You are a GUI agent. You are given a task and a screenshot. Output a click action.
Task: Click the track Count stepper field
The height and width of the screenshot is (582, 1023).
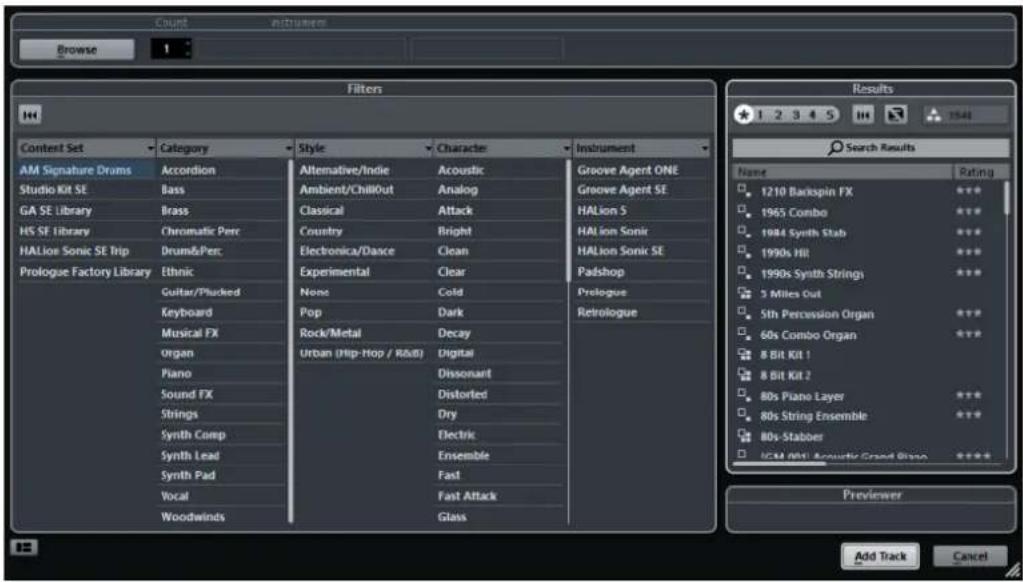tap(171, 49)
